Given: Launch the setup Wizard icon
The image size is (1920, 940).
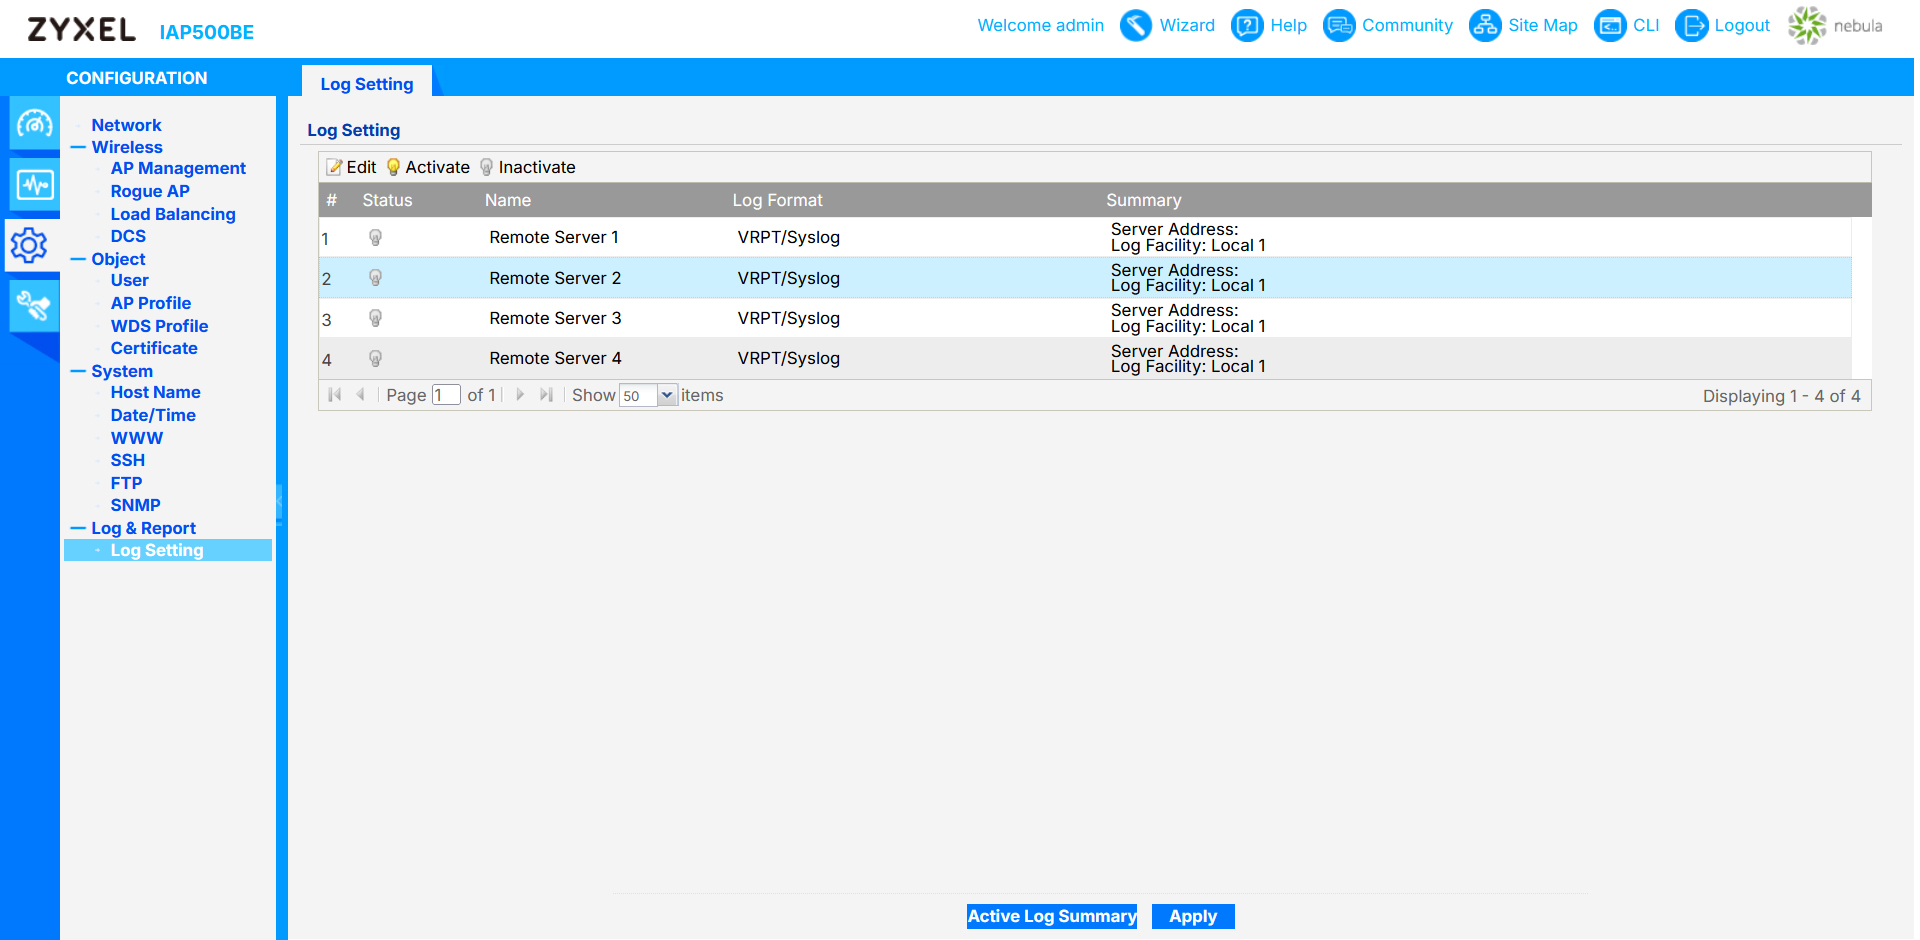Looking at the screenshot, I should click(1135, 26).
